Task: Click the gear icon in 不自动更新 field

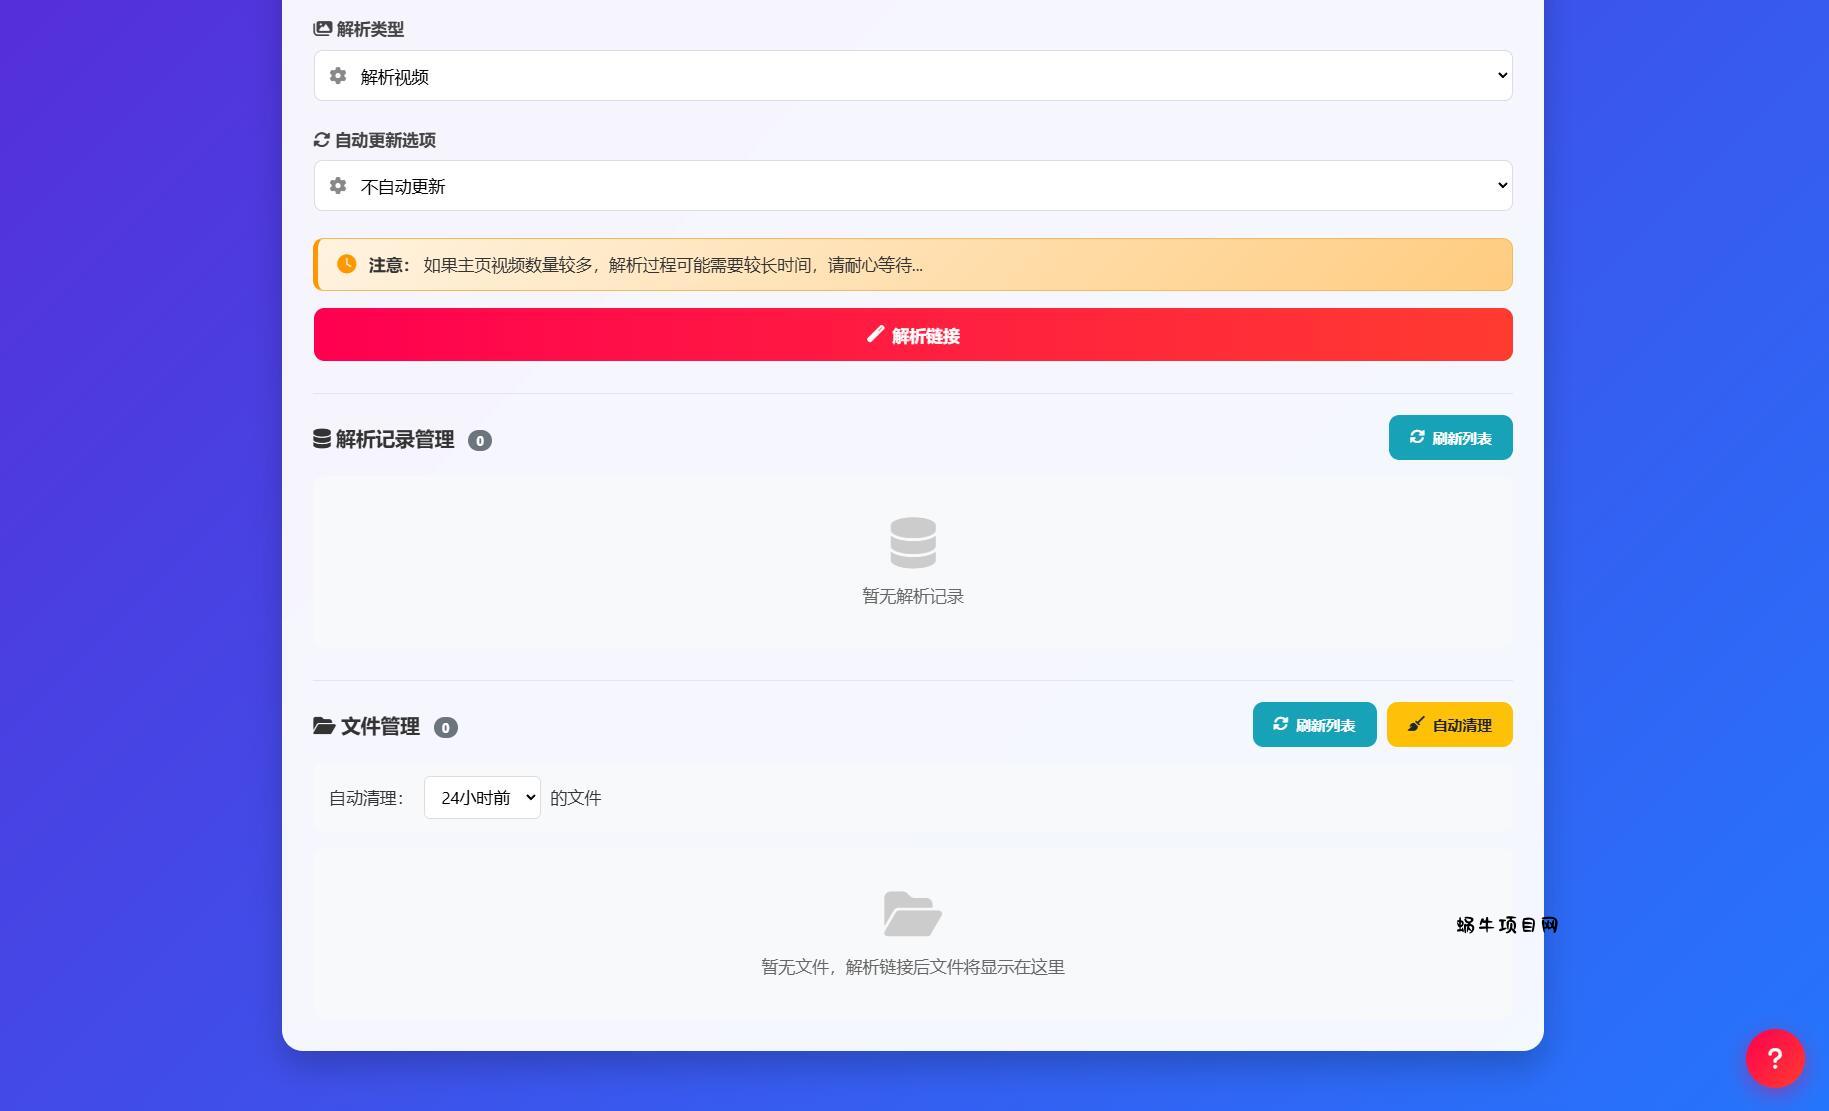Action: 338,186
